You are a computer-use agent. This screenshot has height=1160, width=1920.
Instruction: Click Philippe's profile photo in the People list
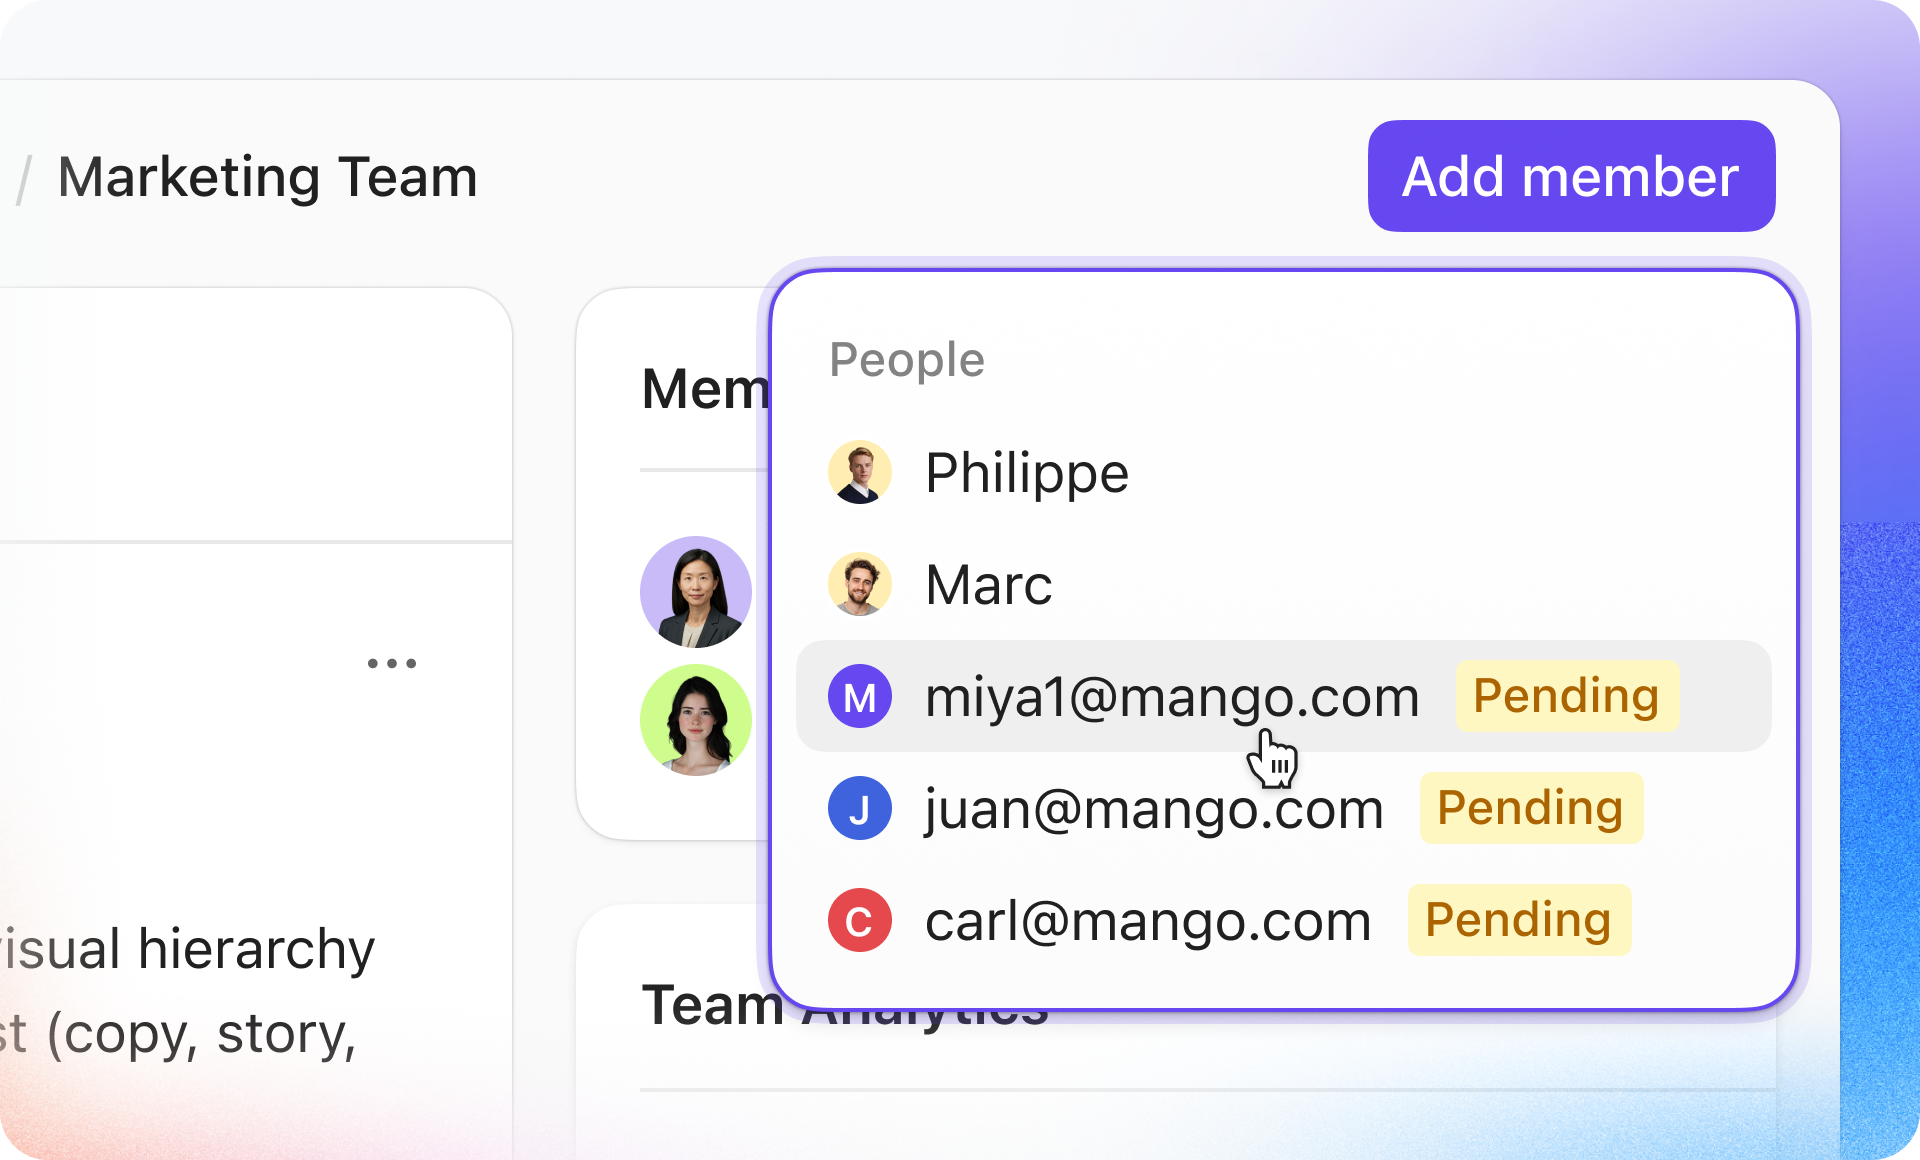(859, 472)
